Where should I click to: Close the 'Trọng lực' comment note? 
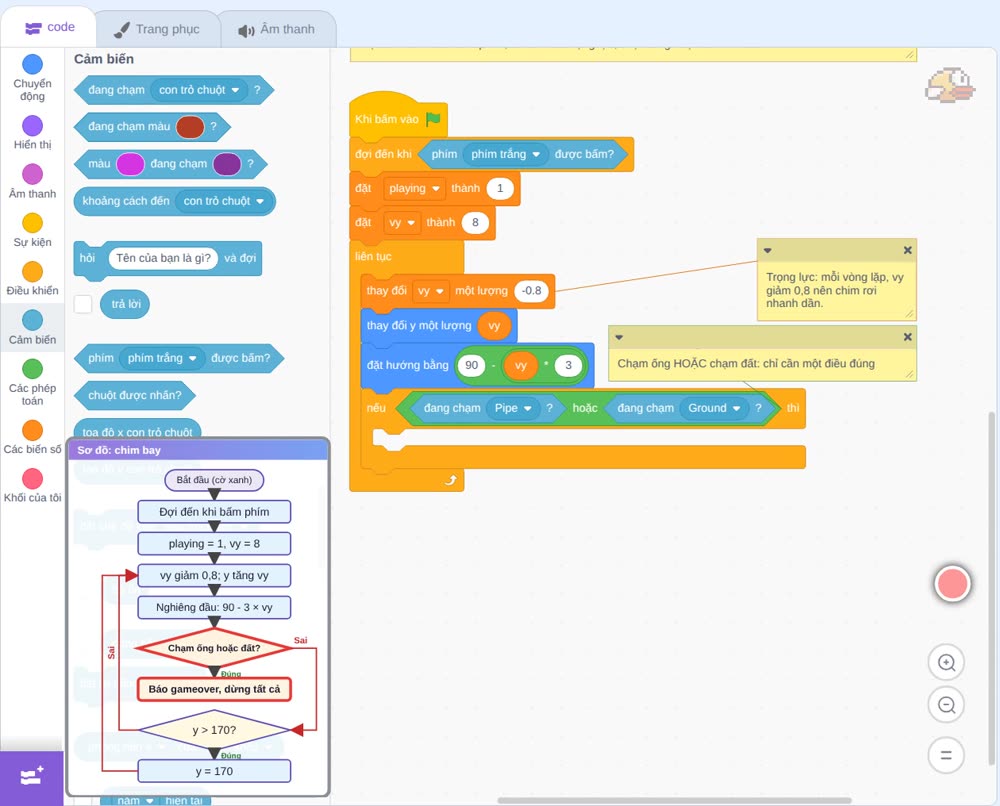[908, 251]
